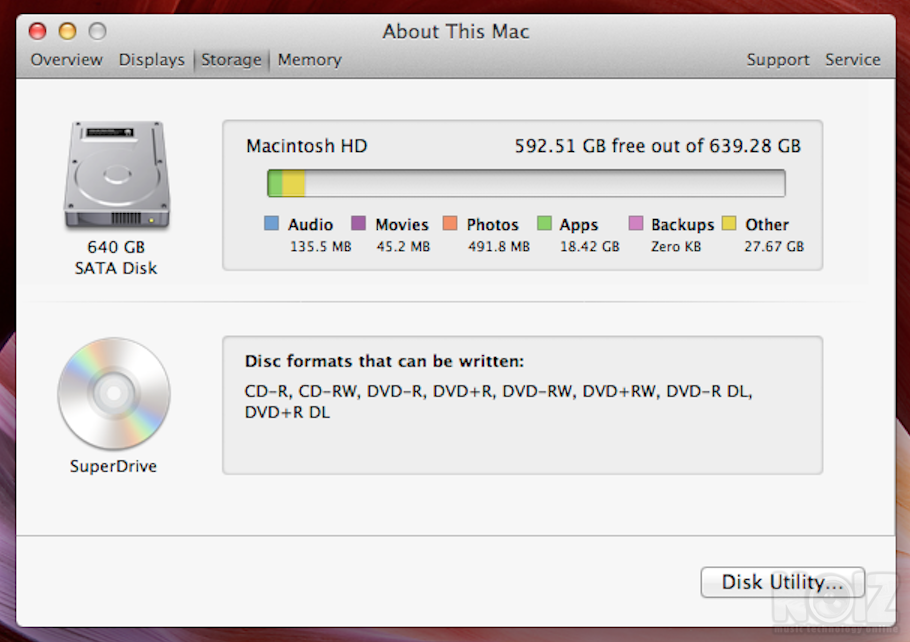Click the 'DVD+R DL' format line
Screen dimensions: 910x642
tap(287, 412)
